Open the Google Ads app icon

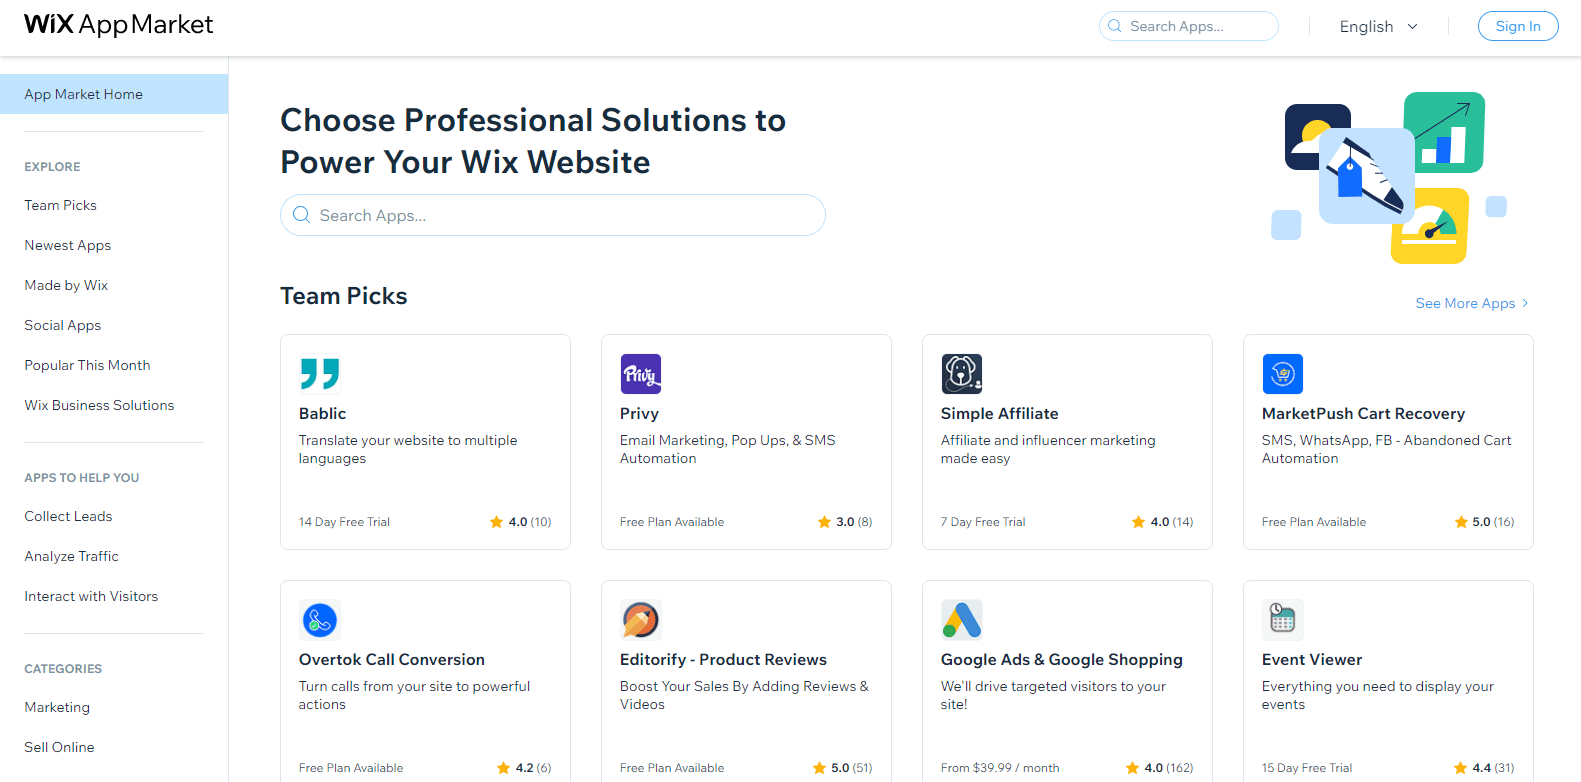pyautogui.click(x=962, y=620)
